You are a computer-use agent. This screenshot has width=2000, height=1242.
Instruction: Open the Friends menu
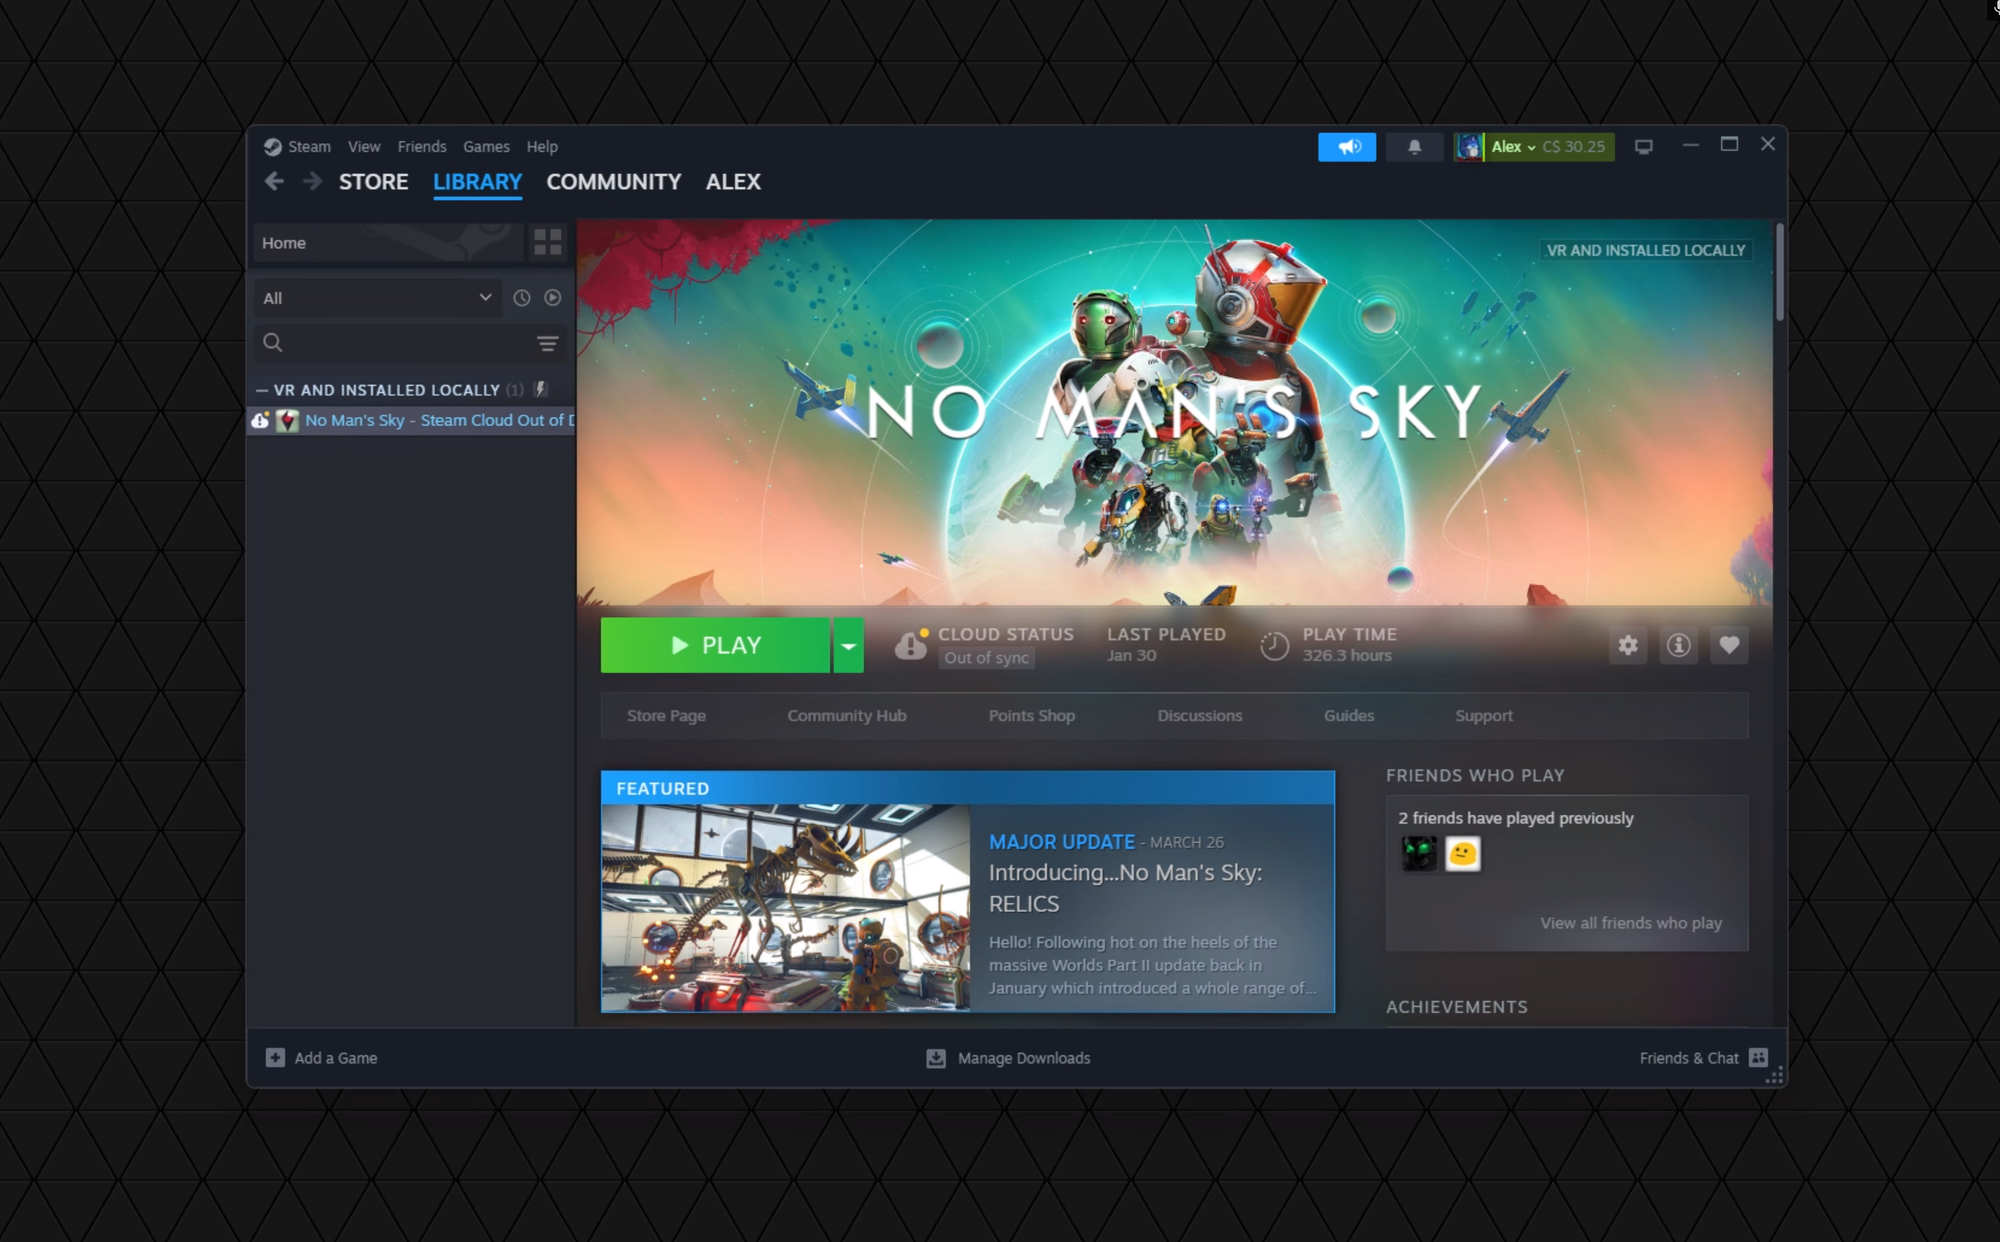tap(422, 147)
